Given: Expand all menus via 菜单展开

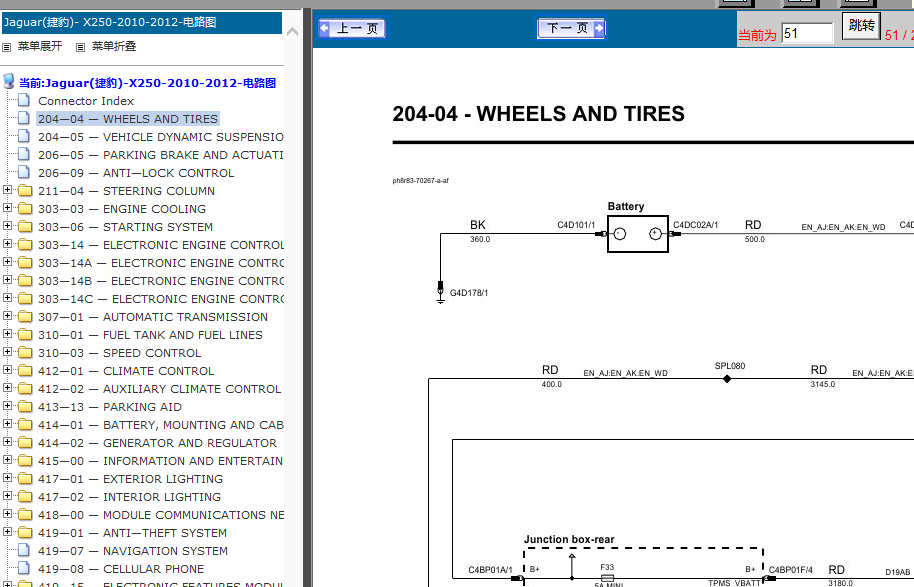Looking at the screenshot, I should tap(40, 46).
